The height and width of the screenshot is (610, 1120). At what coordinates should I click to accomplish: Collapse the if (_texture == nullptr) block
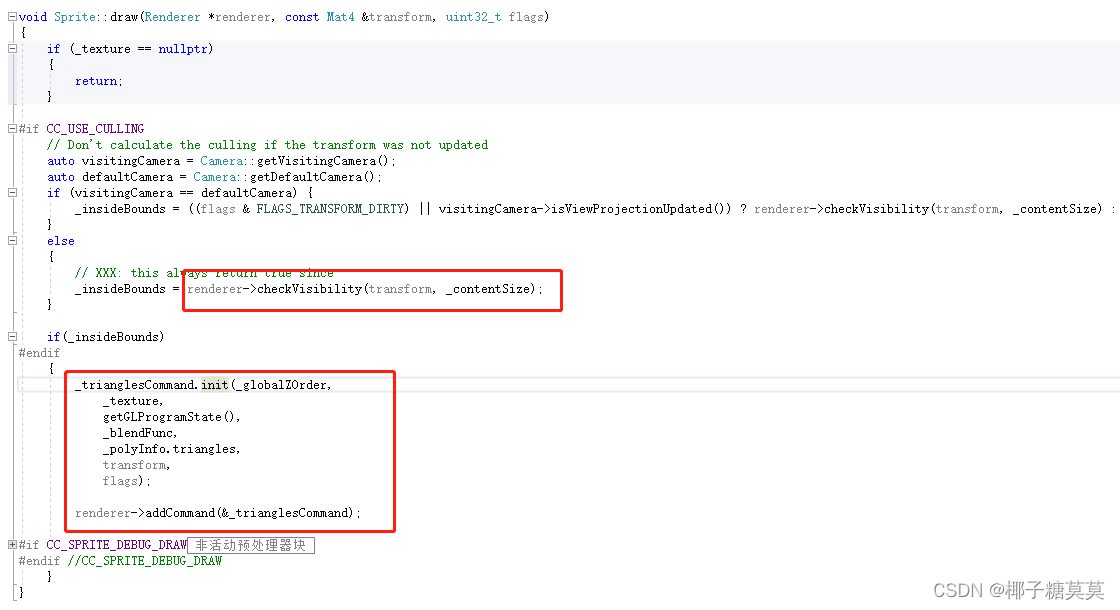coord(12,49)
